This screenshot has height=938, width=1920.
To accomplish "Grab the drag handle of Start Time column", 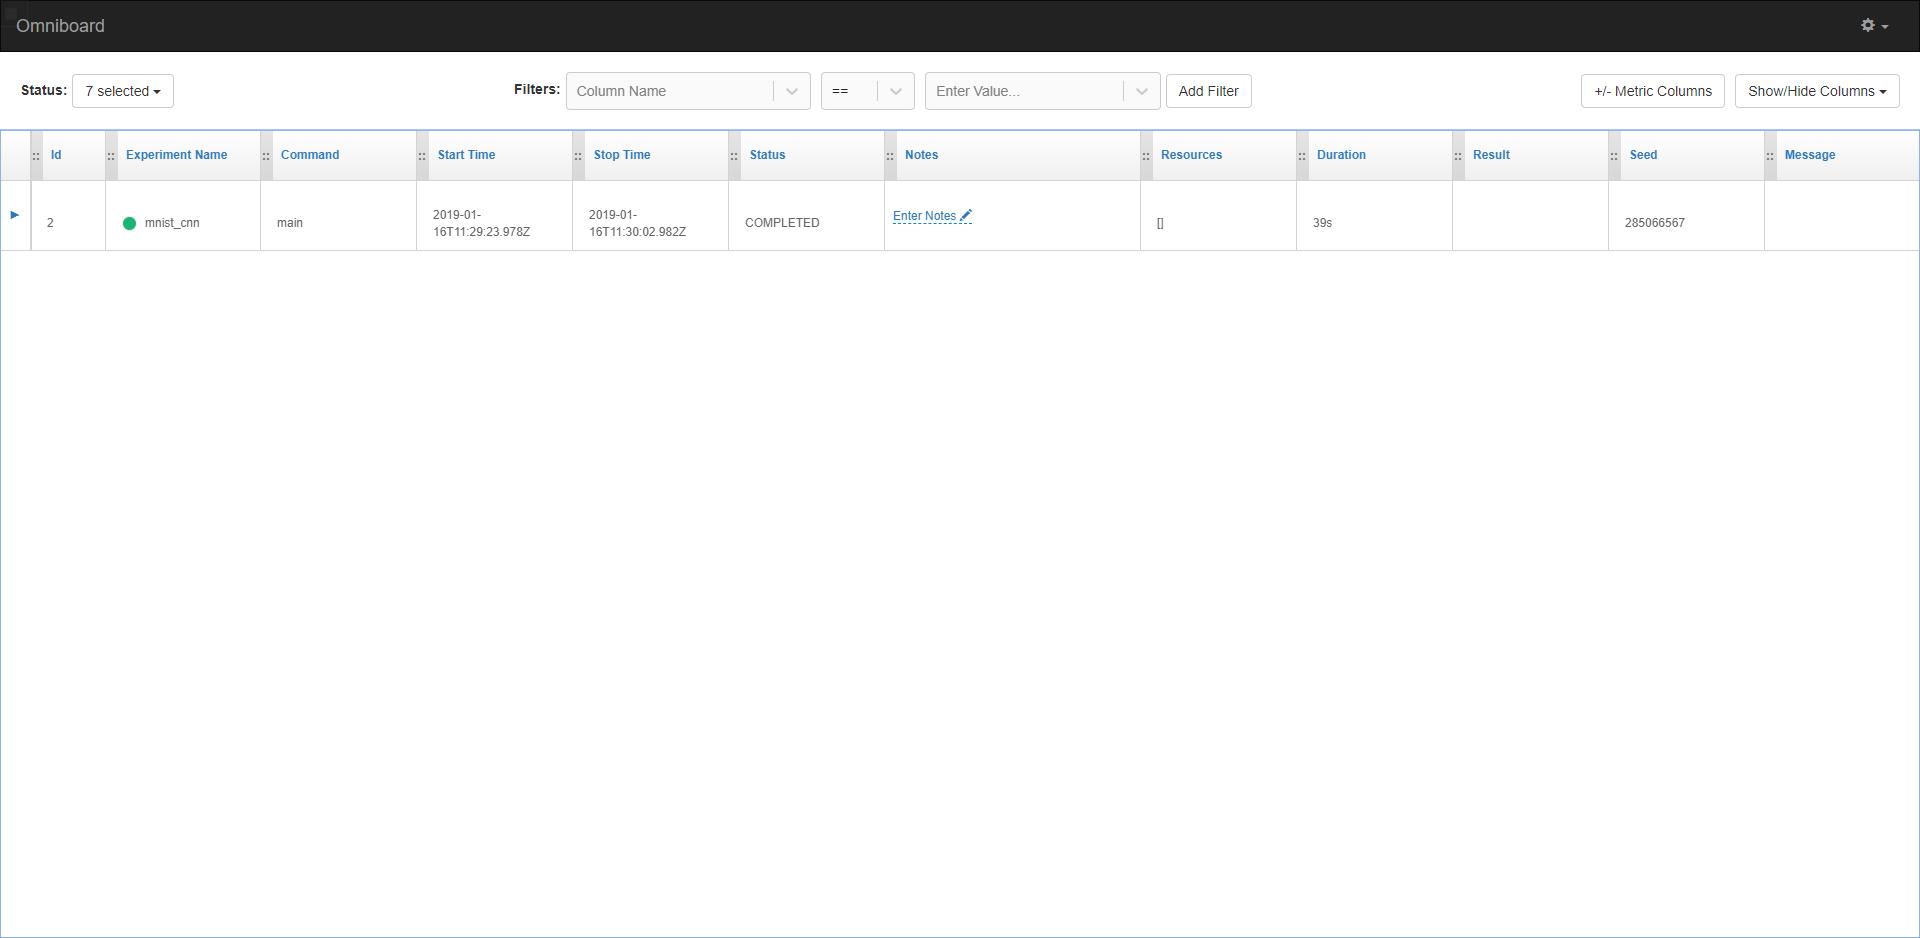I will (422, 156).
